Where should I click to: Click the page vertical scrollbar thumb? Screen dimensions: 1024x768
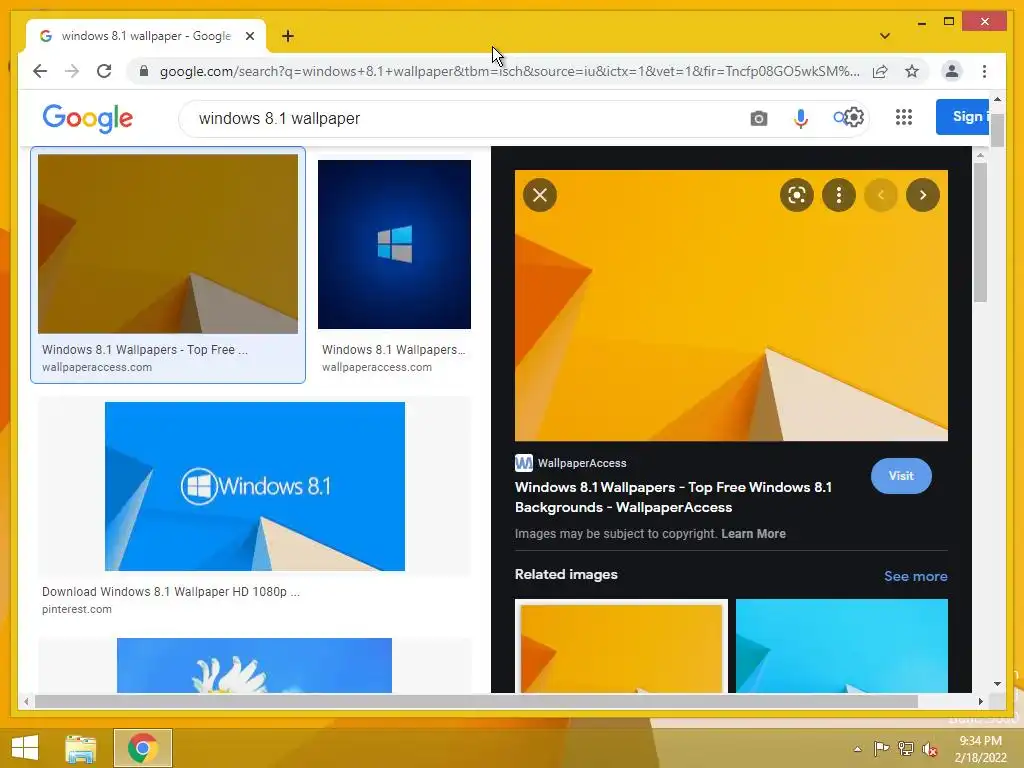point(997,130)
